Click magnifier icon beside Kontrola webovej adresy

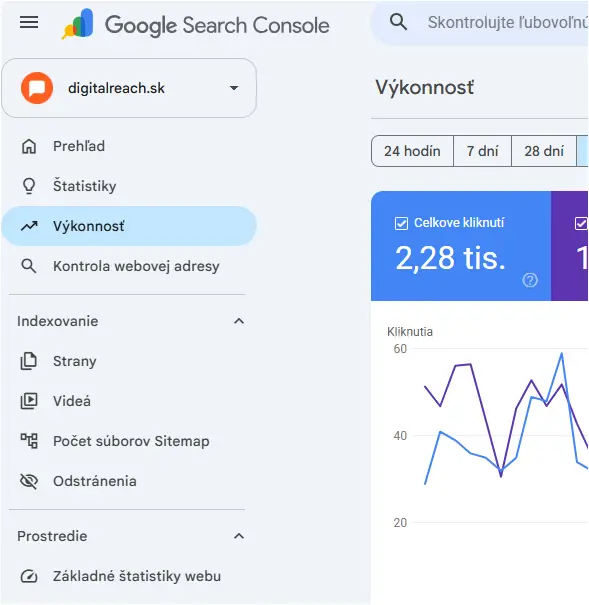tap(29, 266)
